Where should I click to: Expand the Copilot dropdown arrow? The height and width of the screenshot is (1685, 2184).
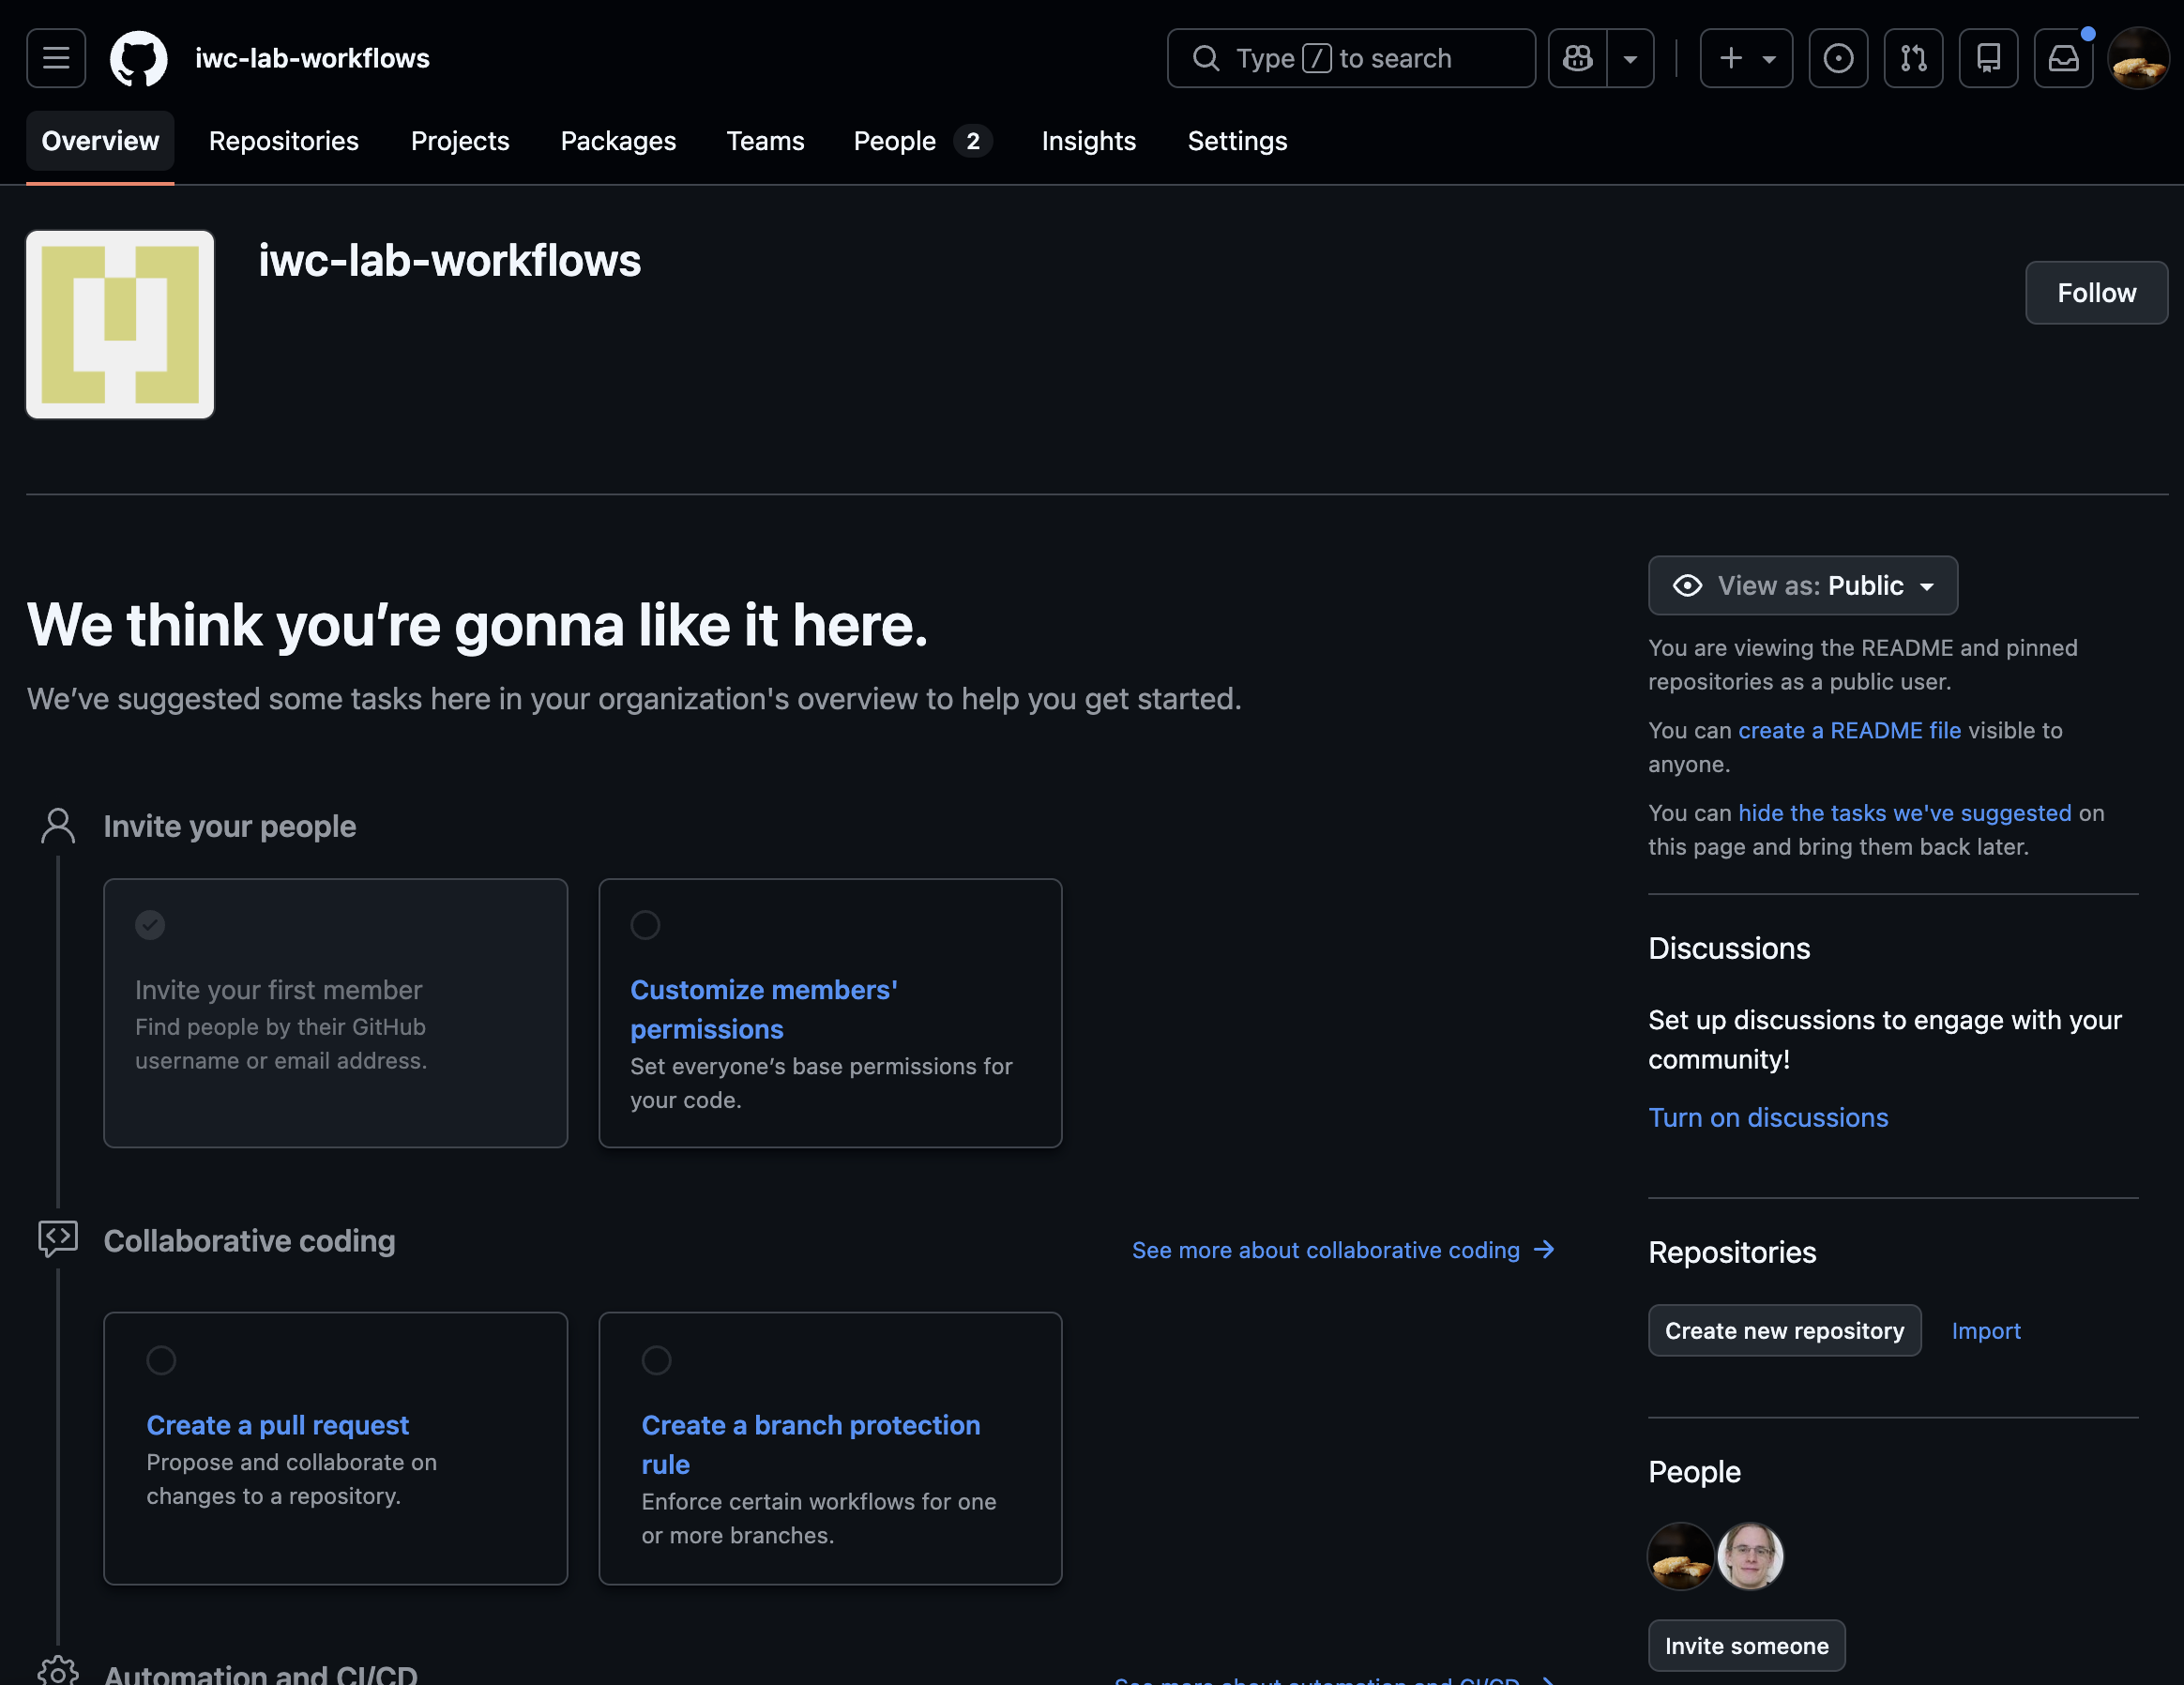tap(1631, 58)
